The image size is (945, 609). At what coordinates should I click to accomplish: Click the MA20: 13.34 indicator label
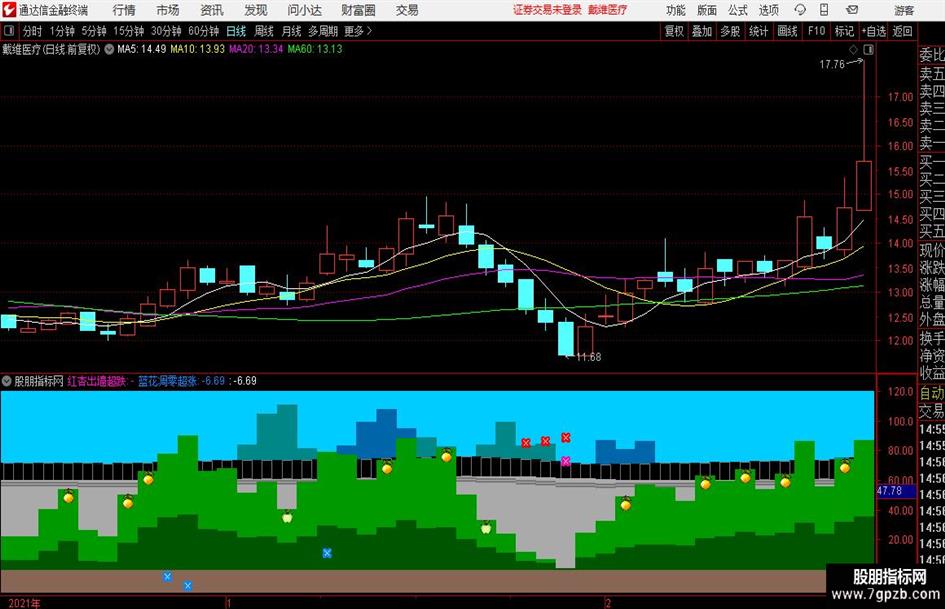[256, 49]
